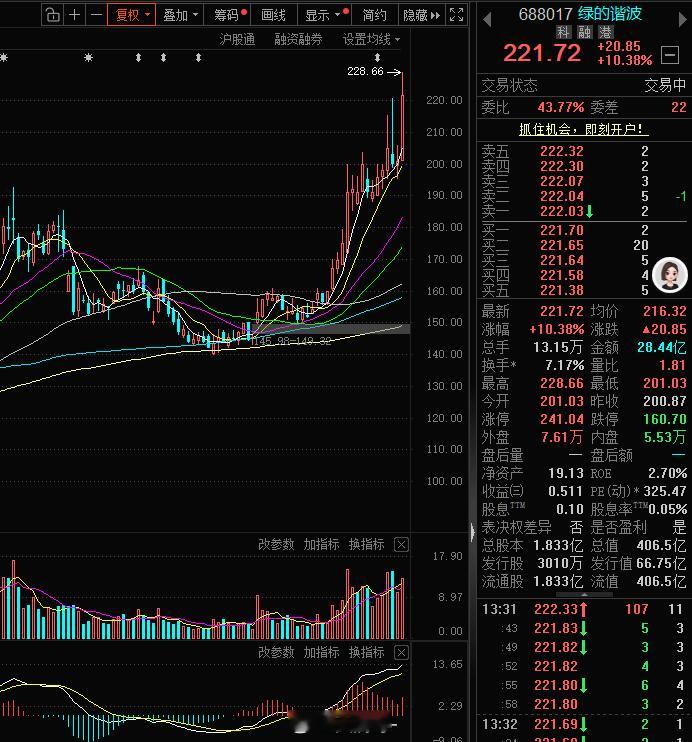This screenshot has width=692, height=742.
Task: Click the assistant avatar icon
Action: 669,274
